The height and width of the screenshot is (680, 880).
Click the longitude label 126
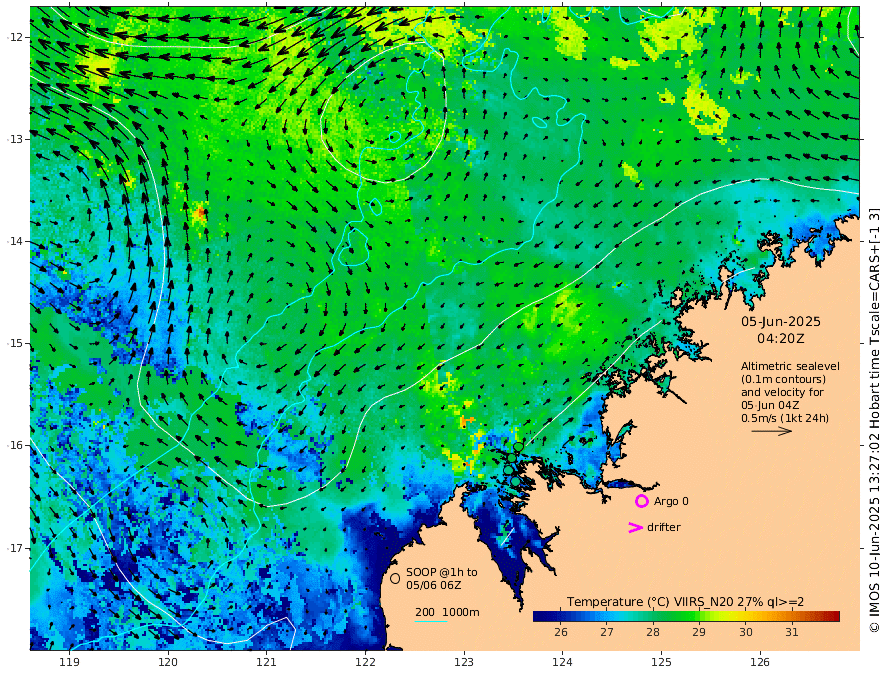pyautogui.click(x=760, y=663)
